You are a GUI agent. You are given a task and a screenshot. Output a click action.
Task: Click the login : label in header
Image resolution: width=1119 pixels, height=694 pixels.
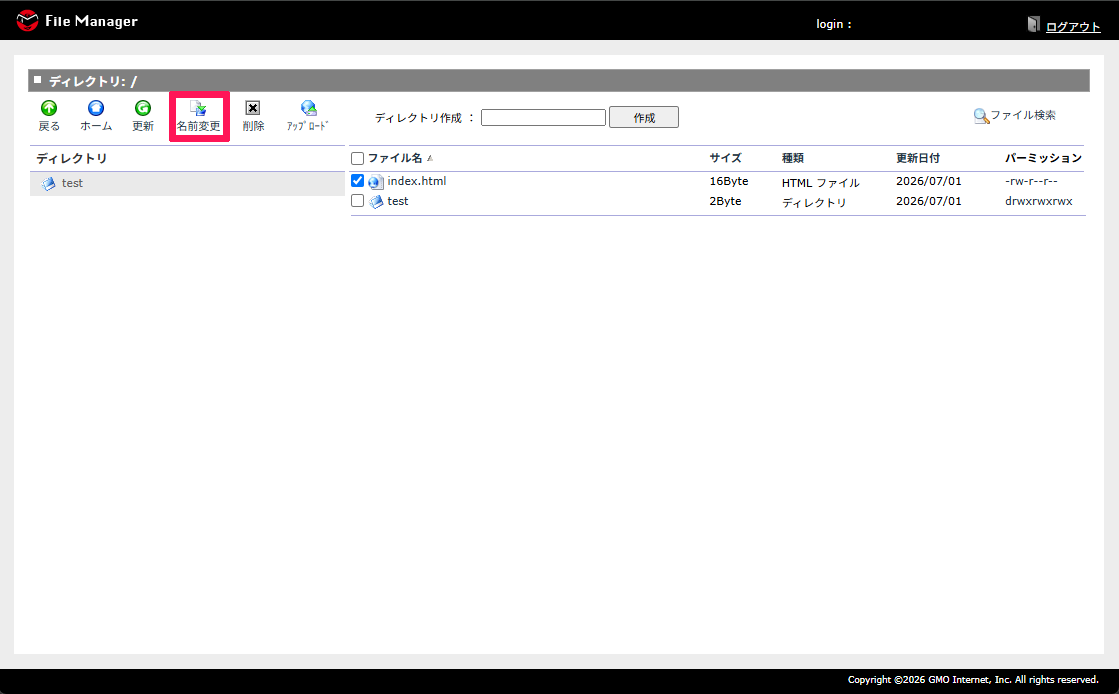834,24
